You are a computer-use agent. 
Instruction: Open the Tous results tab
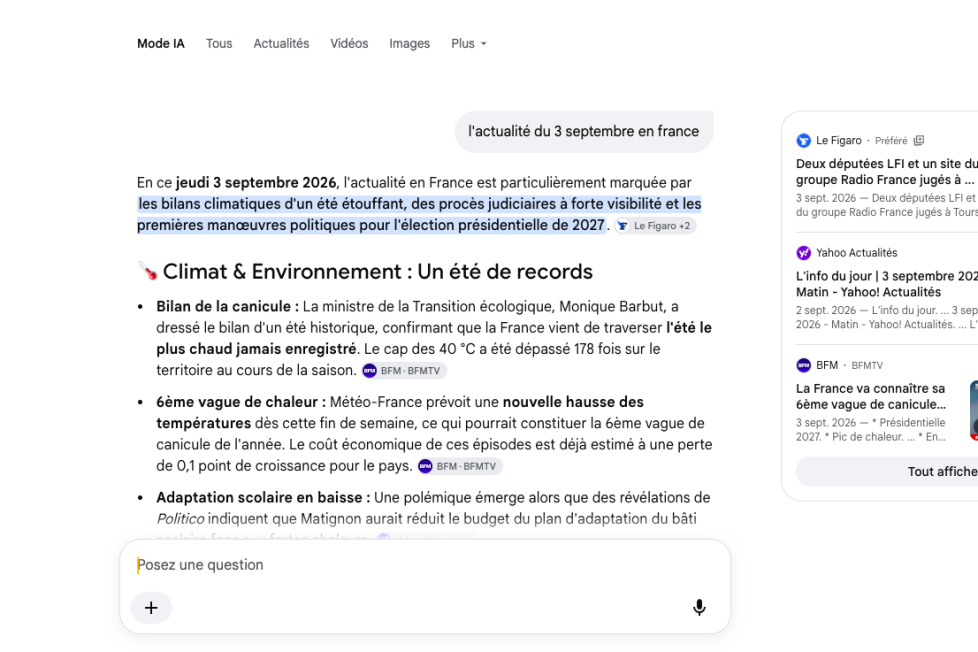pos(219,44)
